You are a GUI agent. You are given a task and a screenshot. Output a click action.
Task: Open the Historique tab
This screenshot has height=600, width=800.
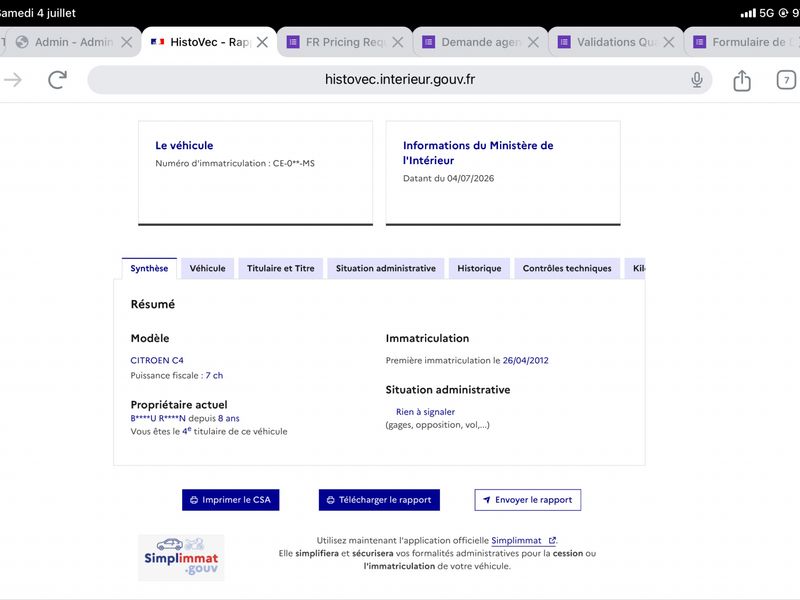(x=479, y=268)
